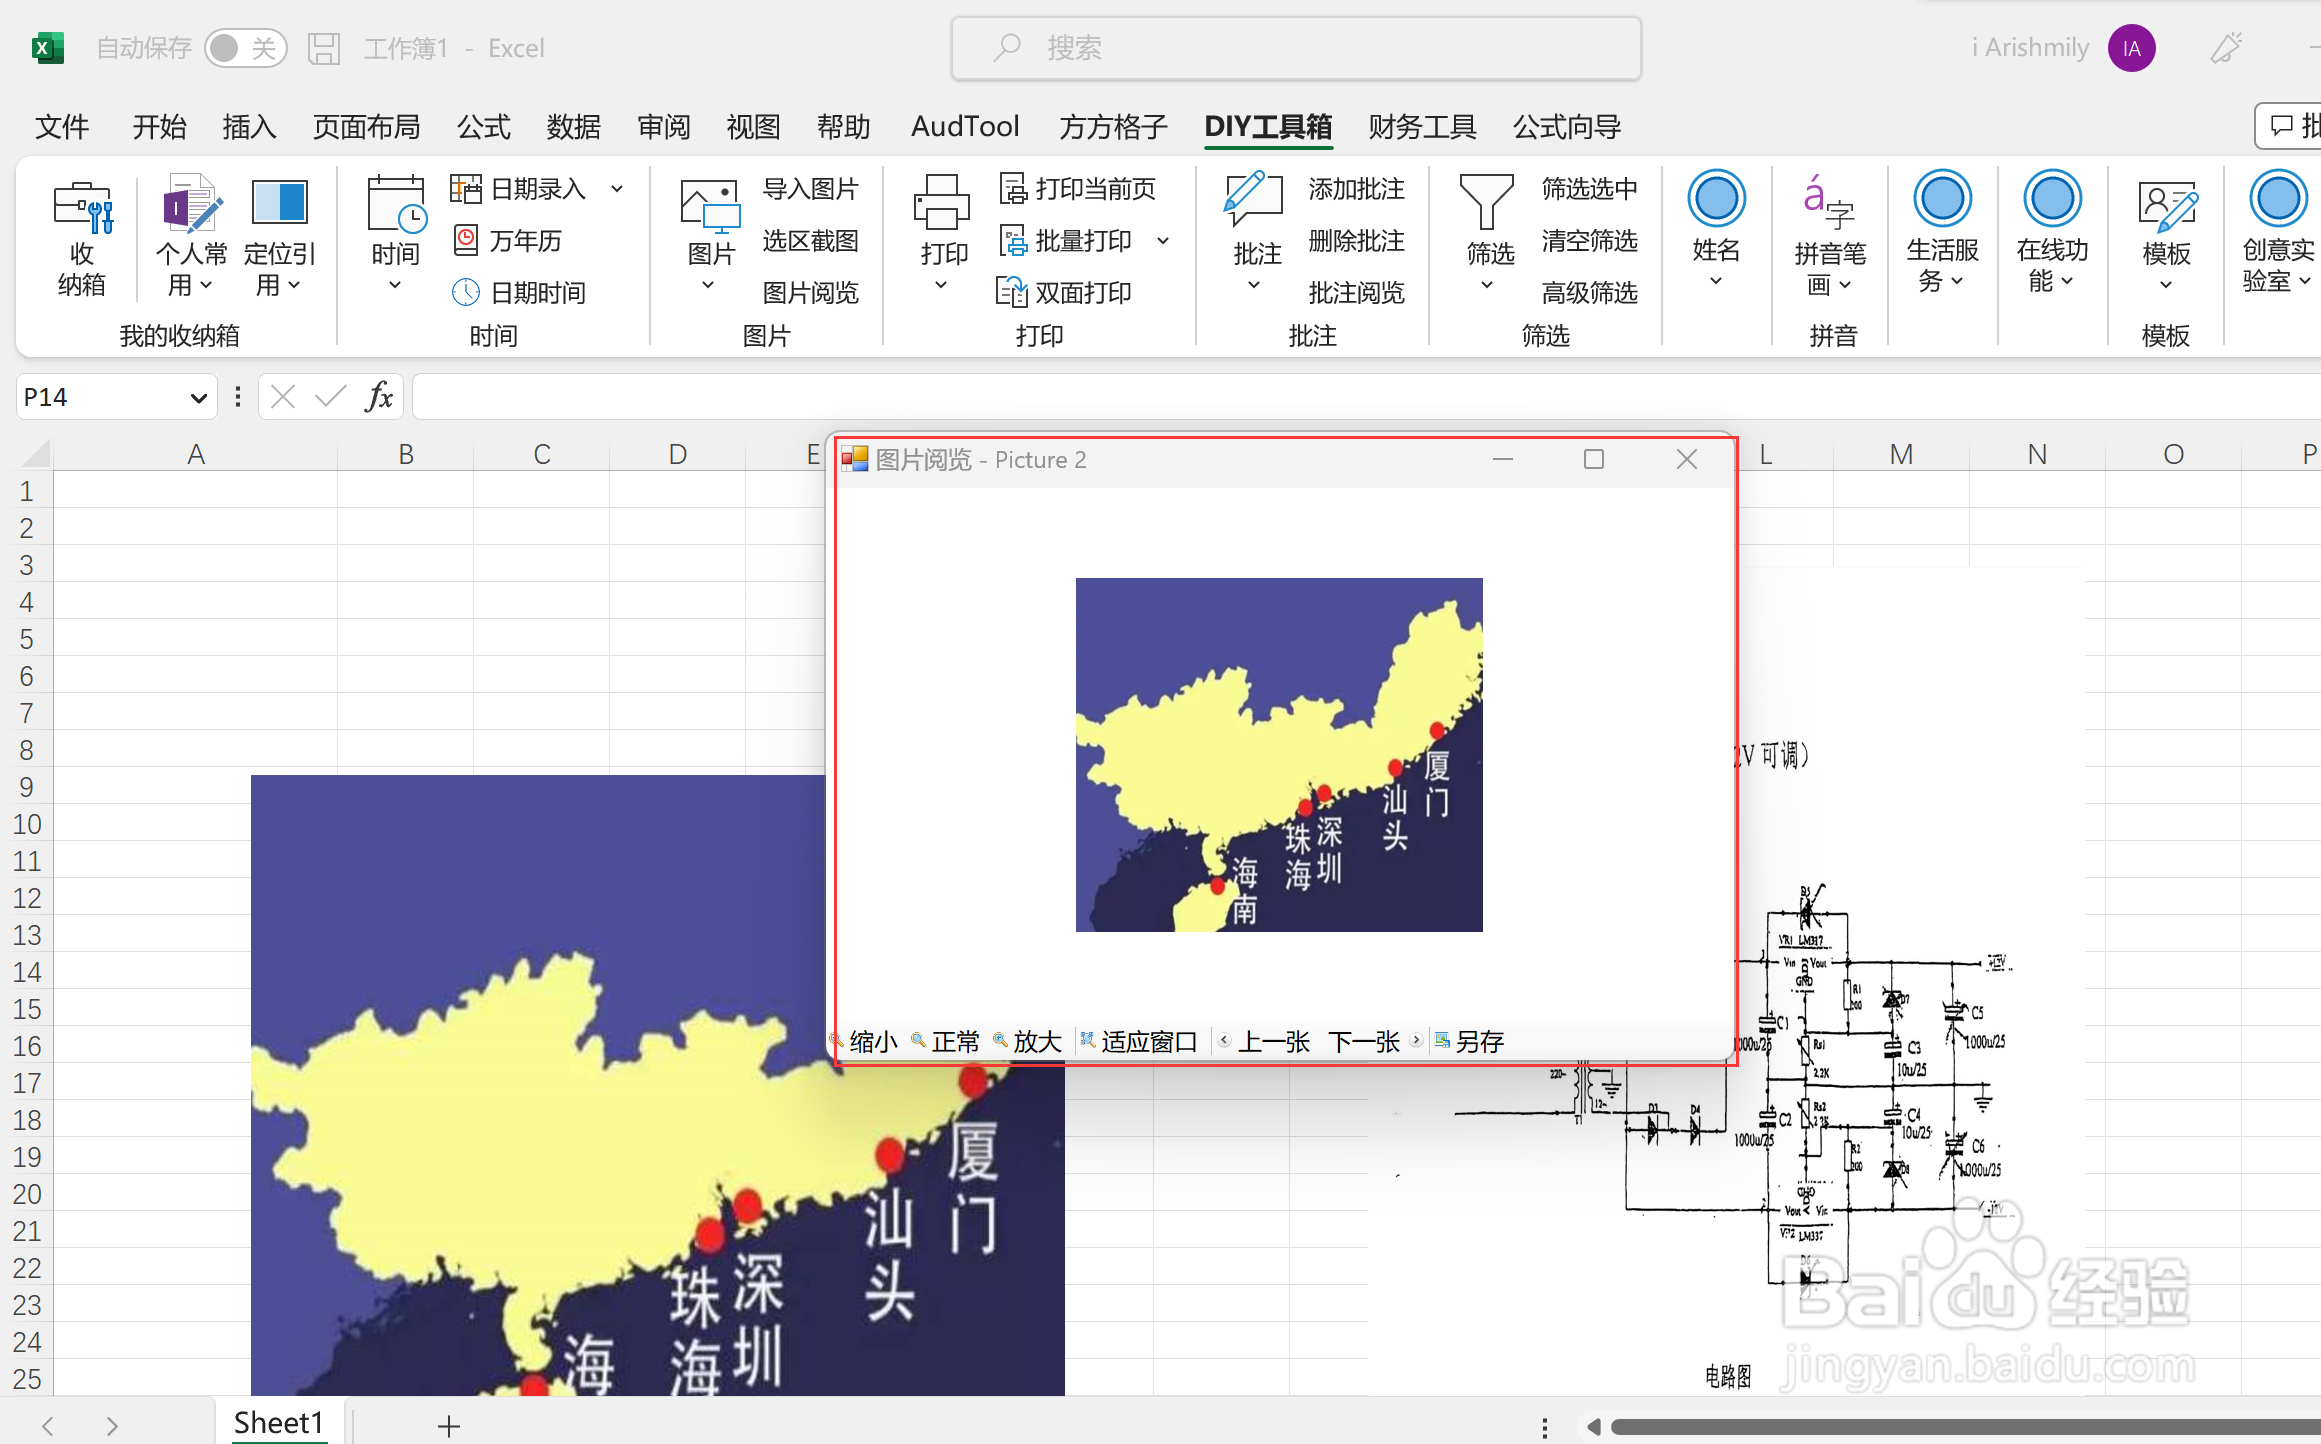
Task: Add a new sheet with plus button
Action: [448, 1426]
